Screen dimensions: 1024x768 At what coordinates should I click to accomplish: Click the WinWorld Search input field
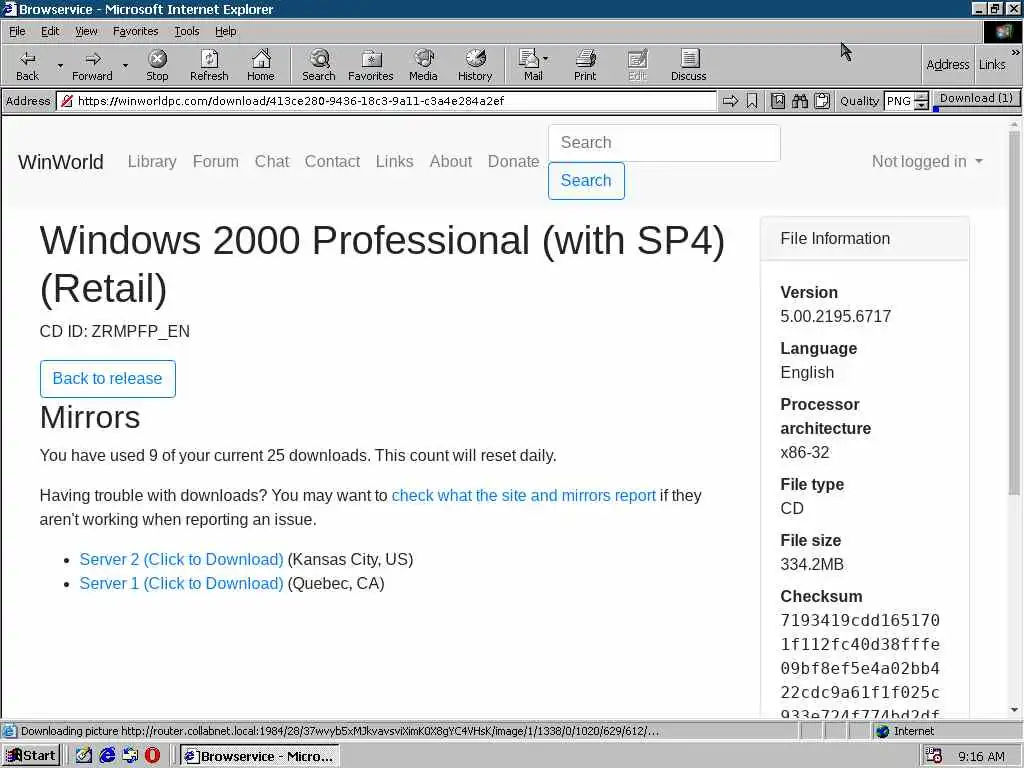(664, 142)
